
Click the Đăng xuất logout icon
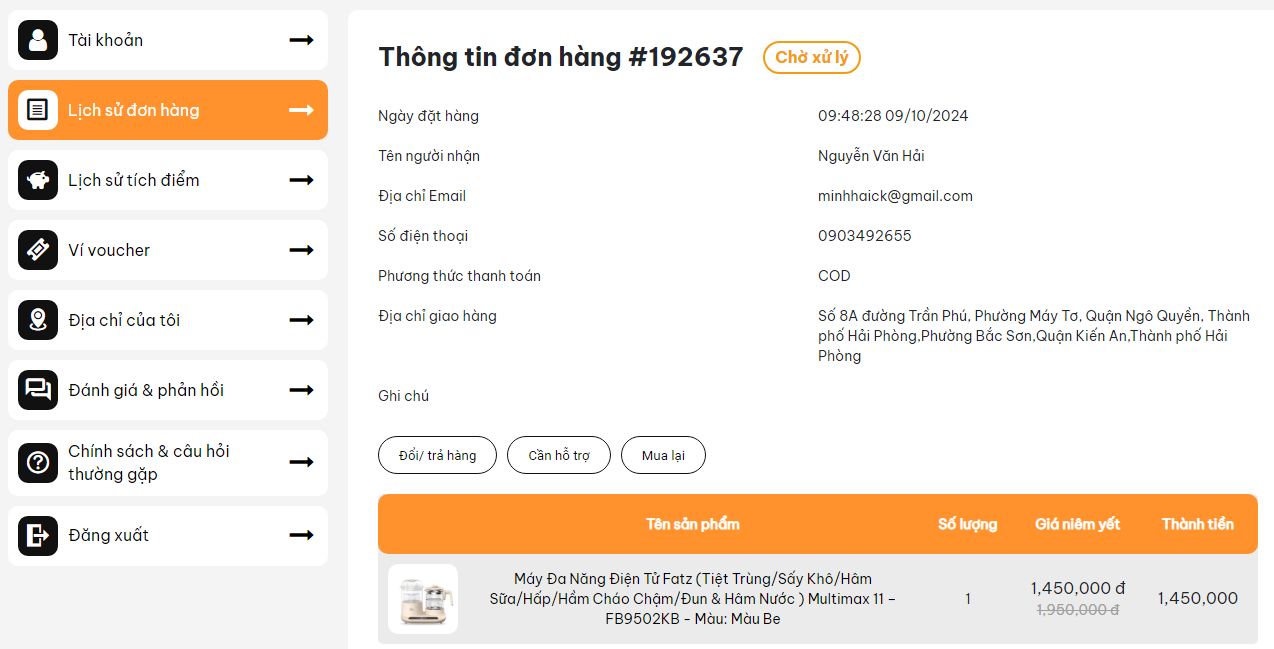(x=38, y=536)
